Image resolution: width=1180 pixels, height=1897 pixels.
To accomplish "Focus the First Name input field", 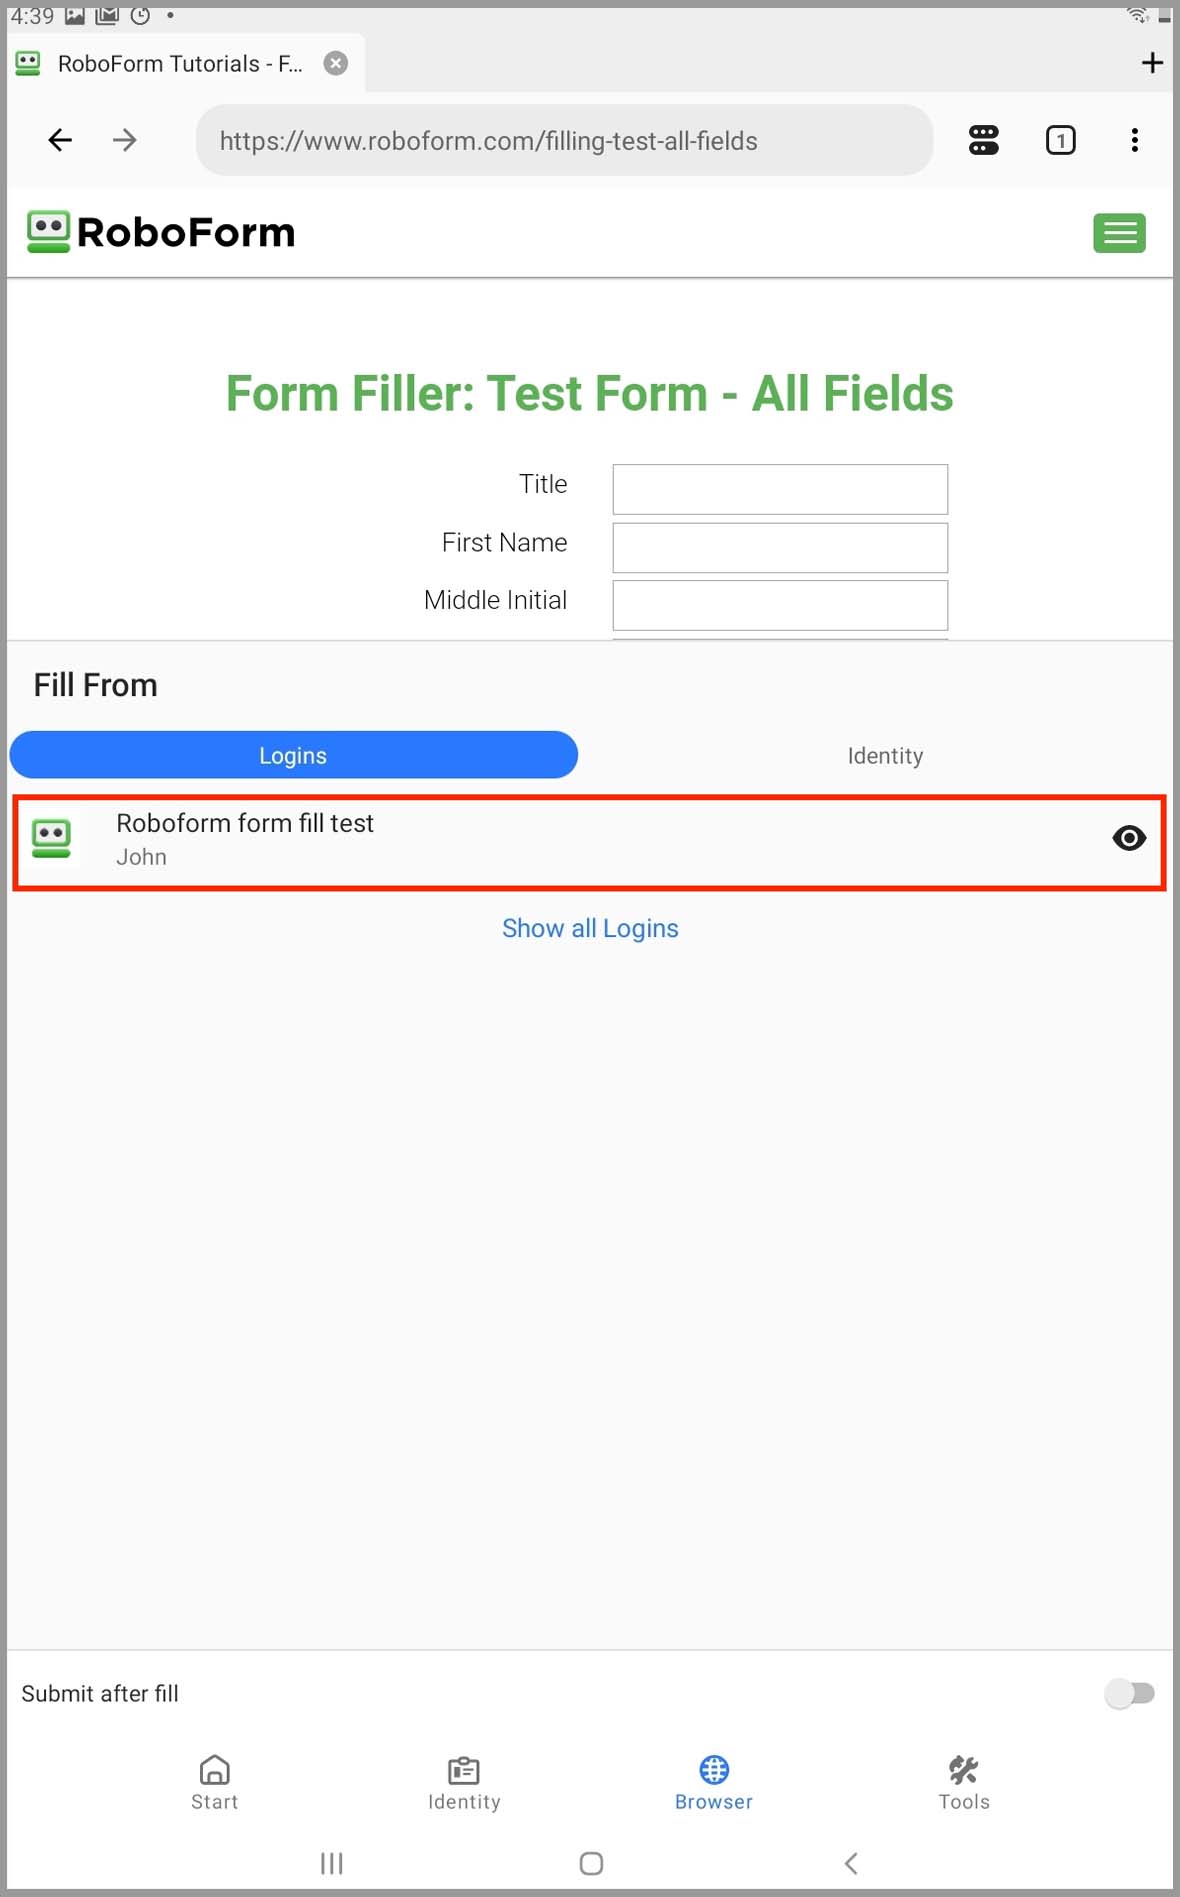I will coord(780,548).
